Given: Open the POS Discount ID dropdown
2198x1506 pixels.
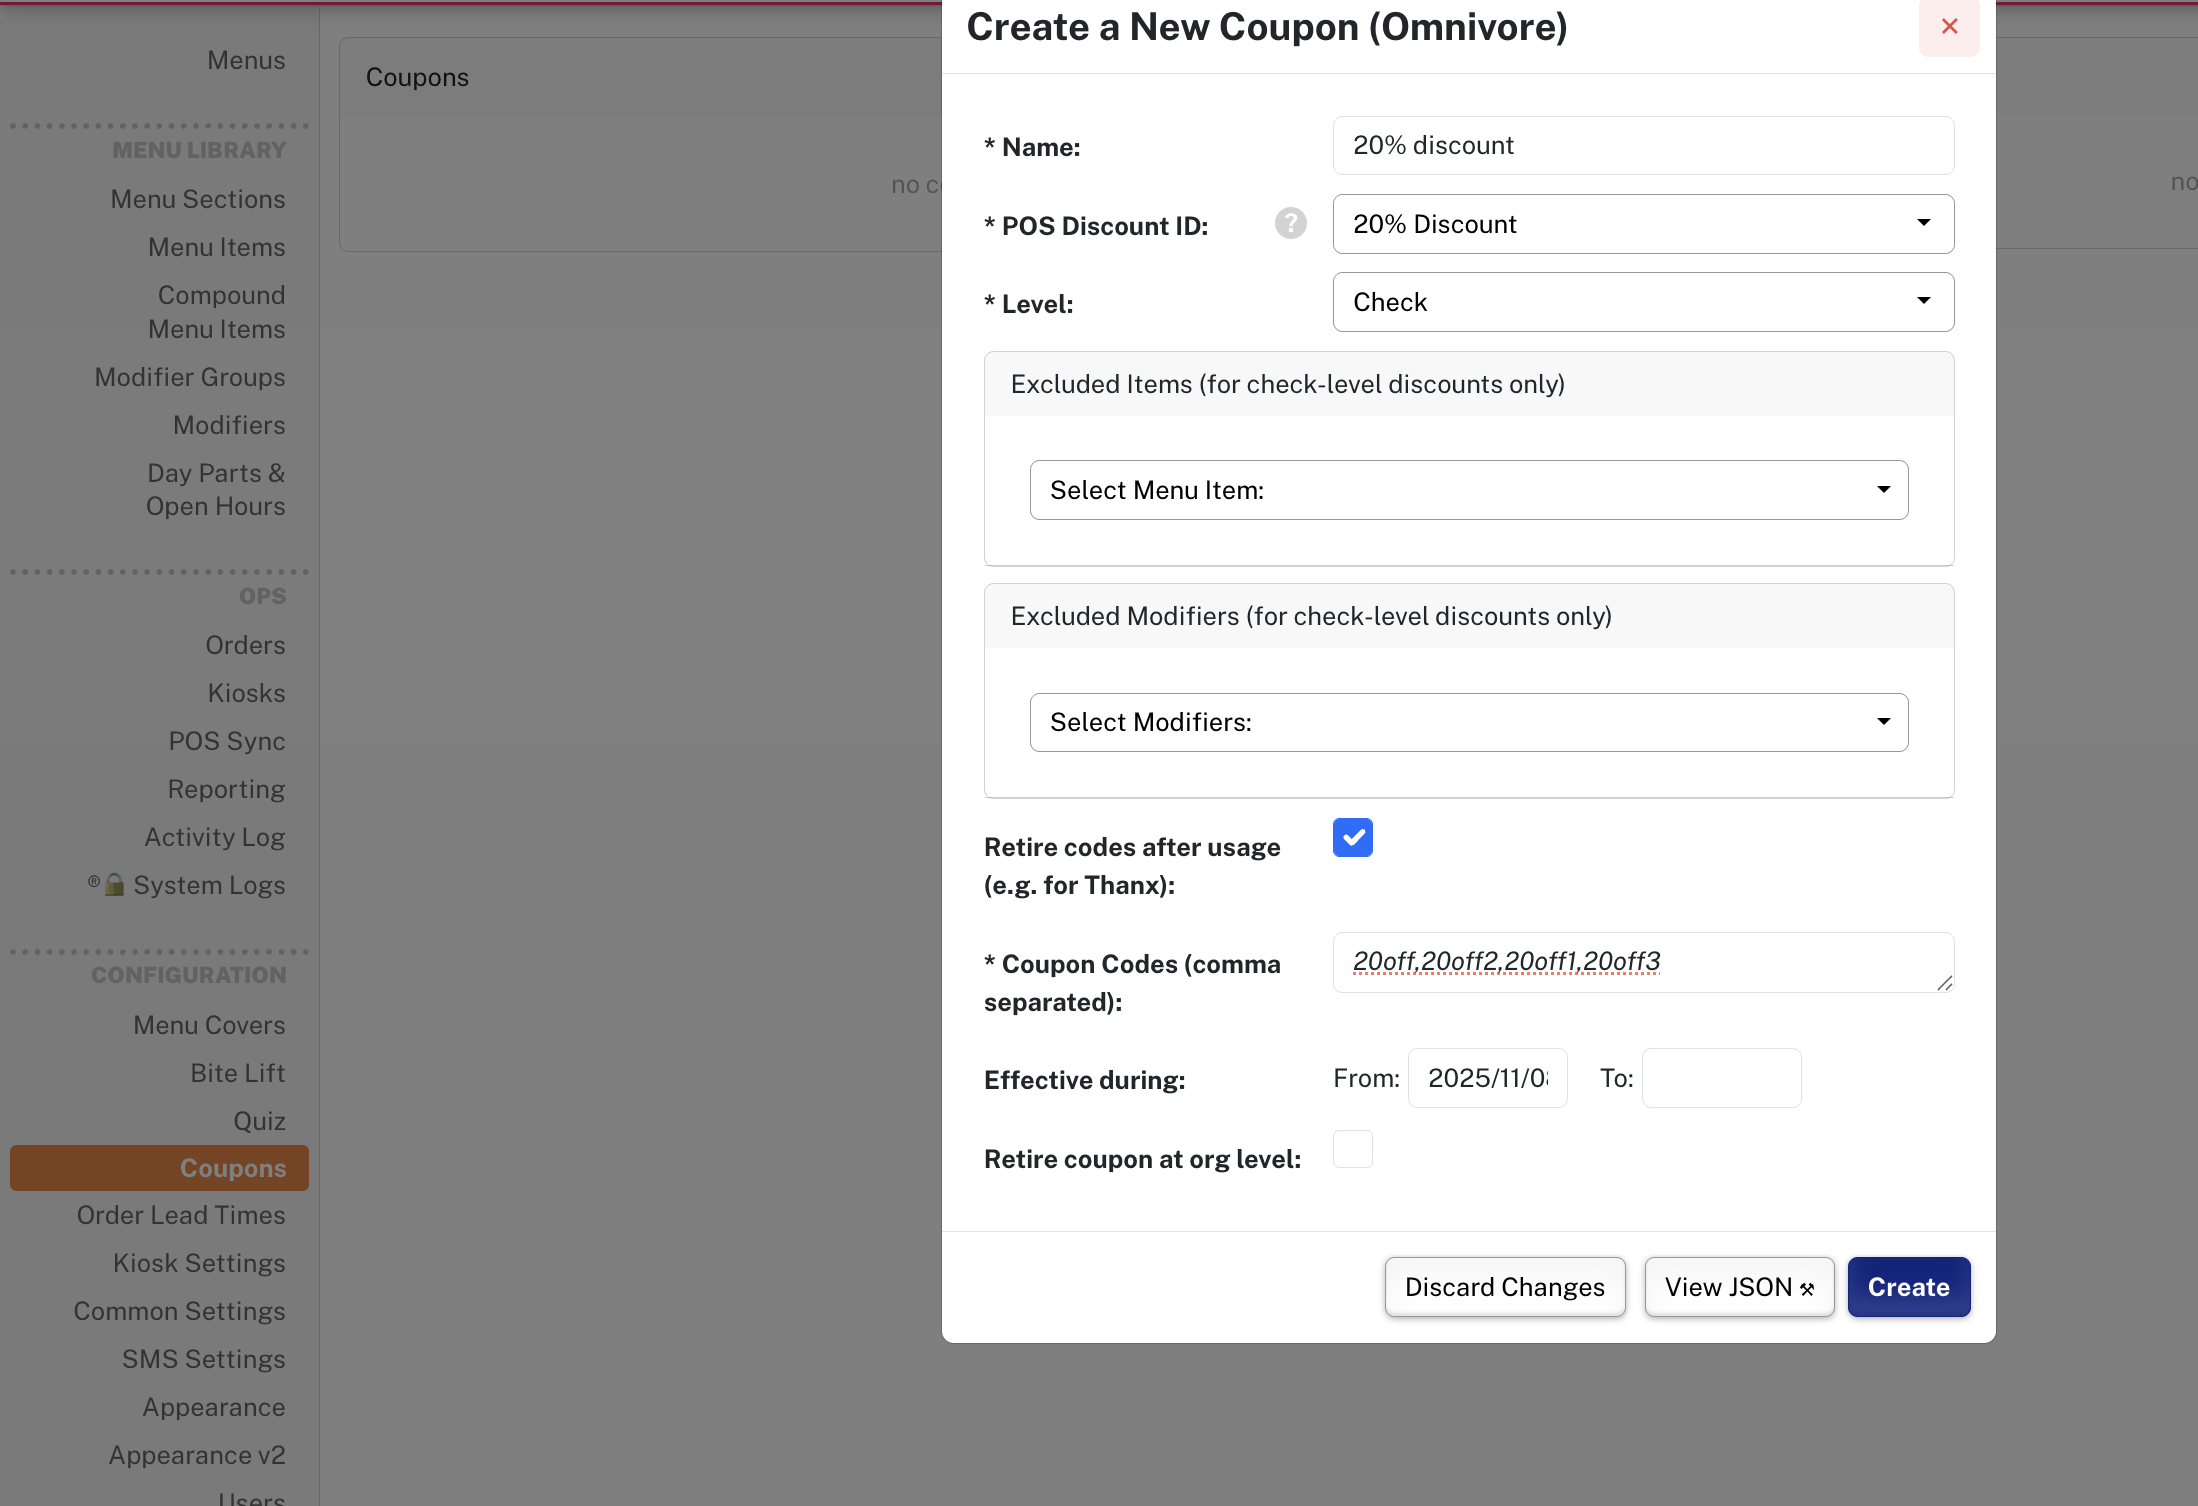Looking at the screenshot, I should [1643, 224].
